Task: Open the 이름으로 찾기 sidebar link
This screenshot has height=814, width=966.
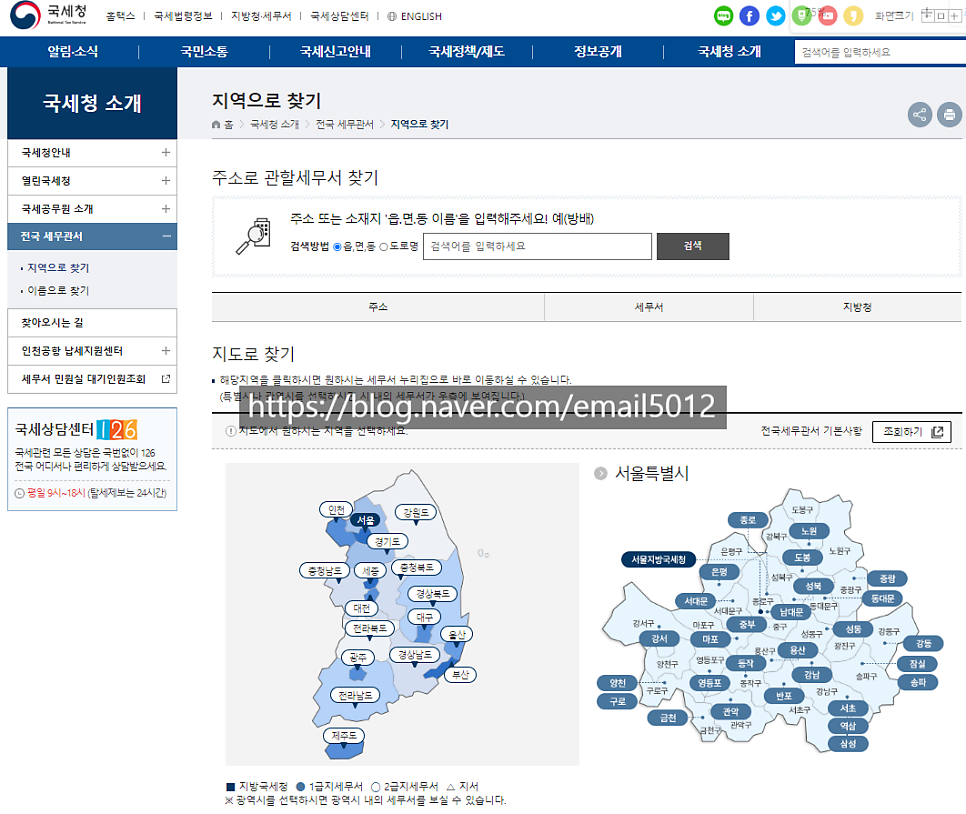Action: [x=58, y=291]
